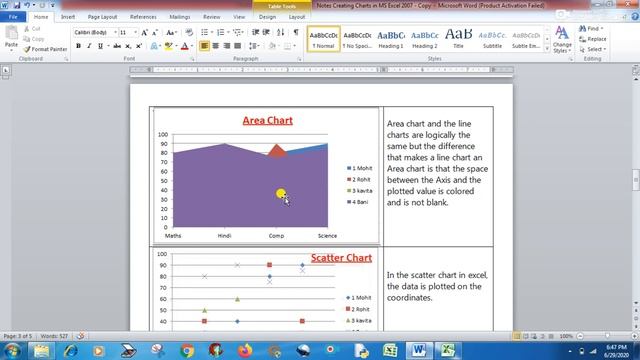Apply the Heading 2 style
The height and width of the screenshot is (360, 640).
(424, 39)
